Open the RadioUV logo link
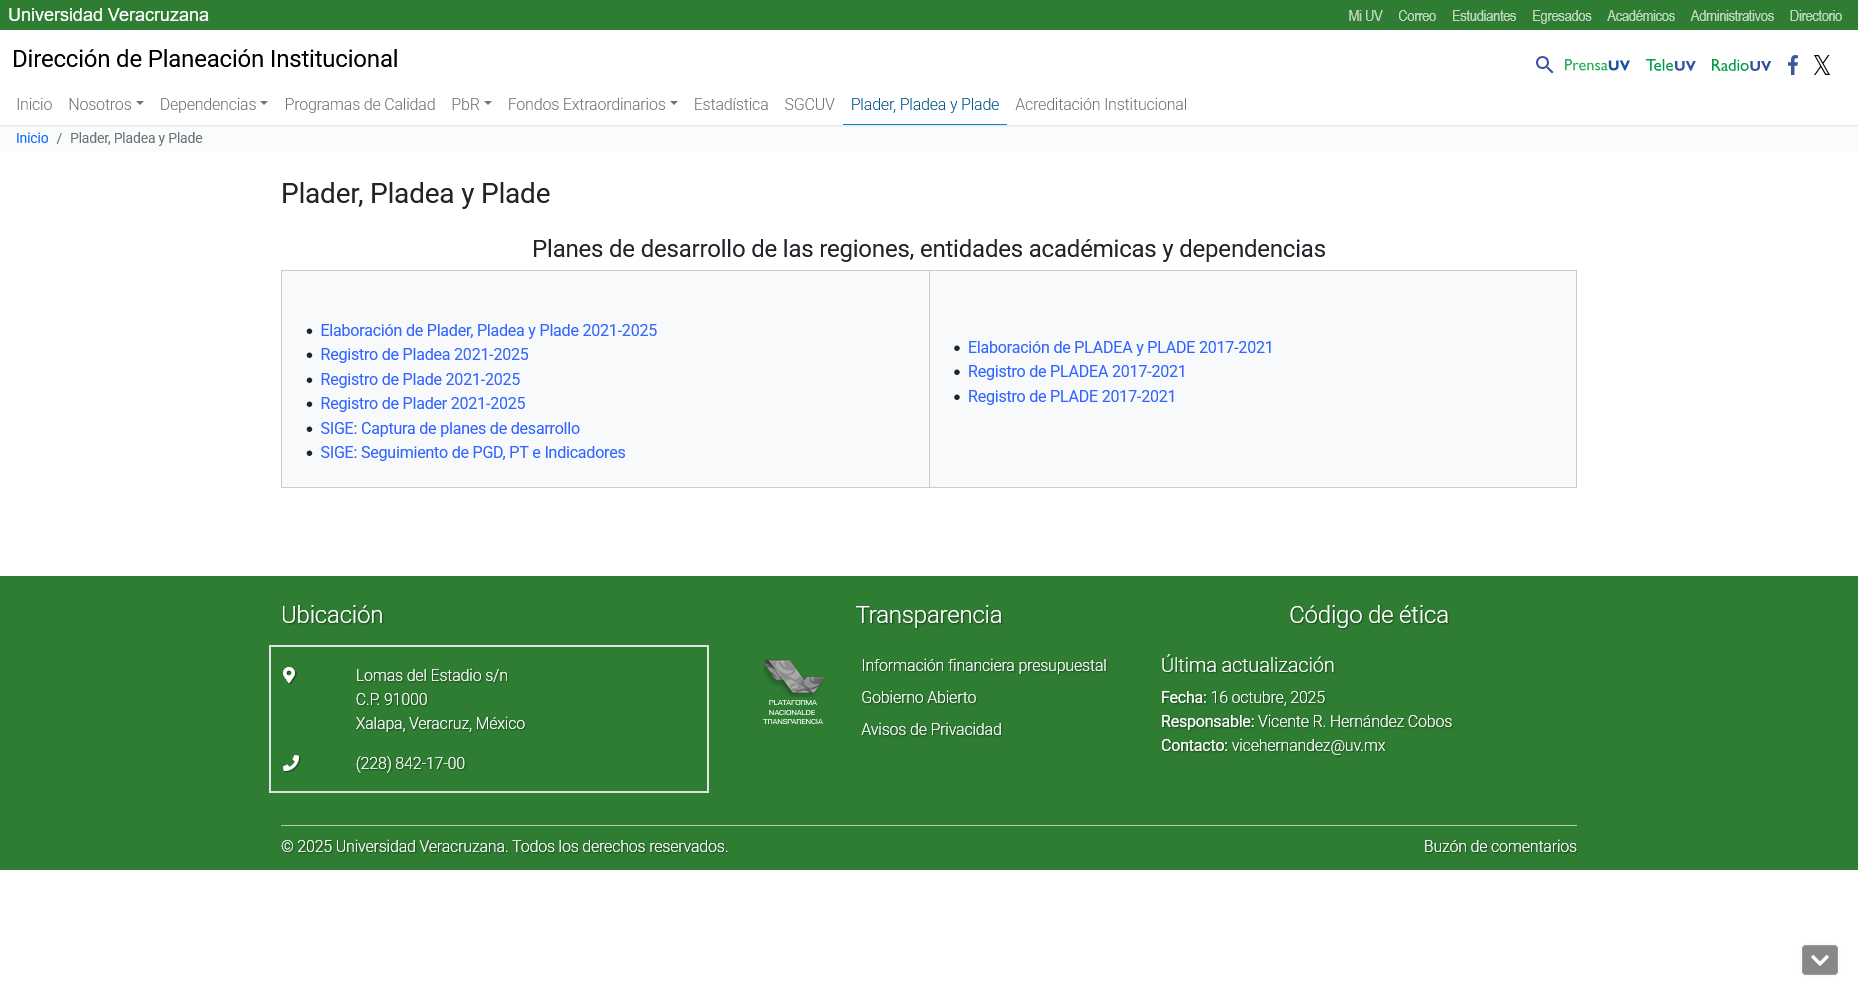The height and width of the screenshot is (995, 1858). pos(1740,65)
